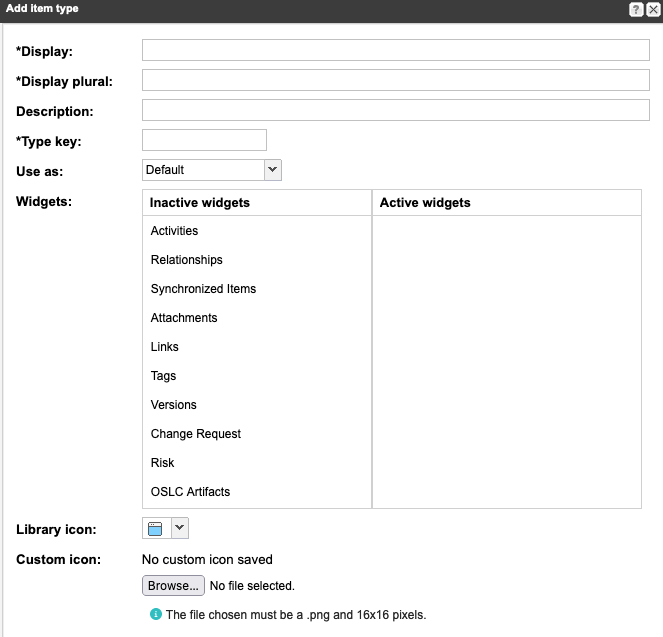Select the Type key input box

click(204, 140)
